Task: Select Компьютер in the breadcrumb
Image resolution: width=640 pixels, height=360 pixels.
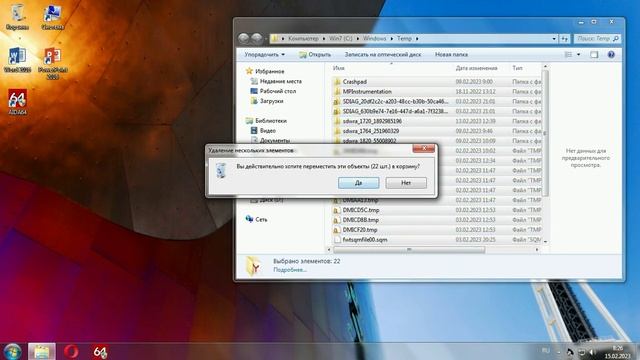Action: click(303, 38)
